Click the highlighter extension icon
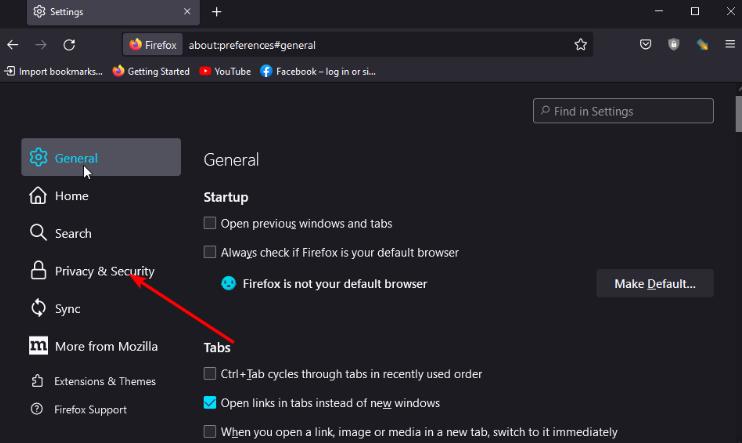Screen dimensions: 742x443 702,44
